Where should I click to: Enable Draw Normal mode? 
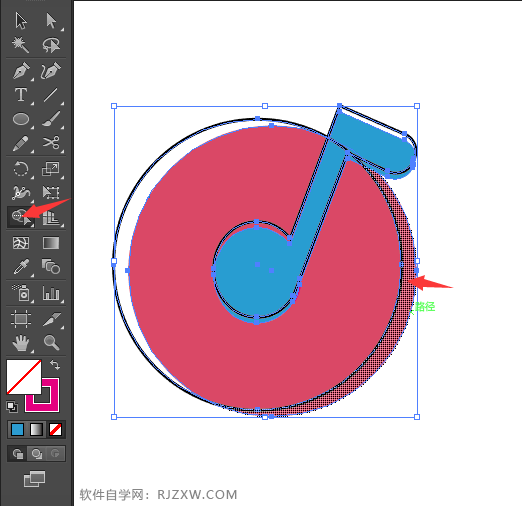(17, 454)
